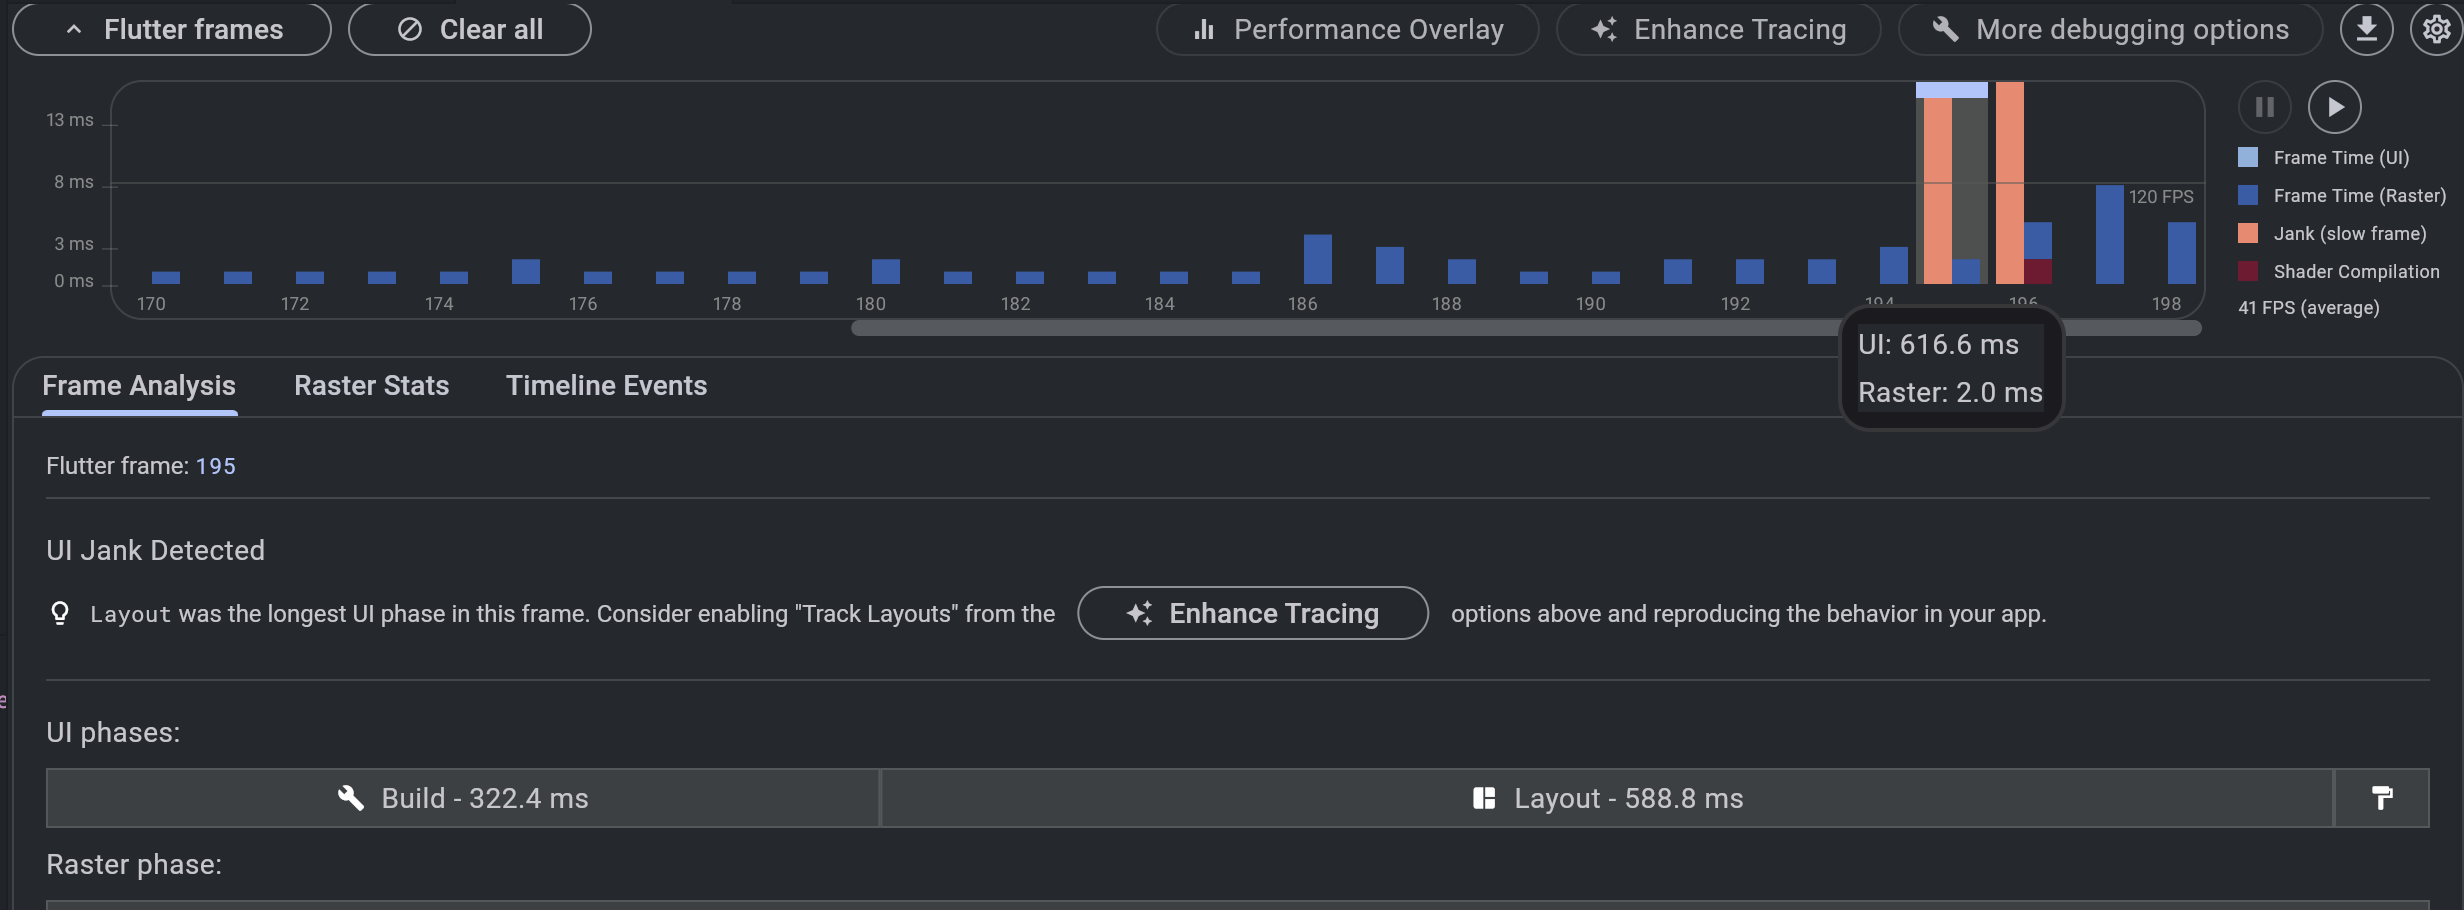Open the Timeline Events tab

click(x=606, y=385)
